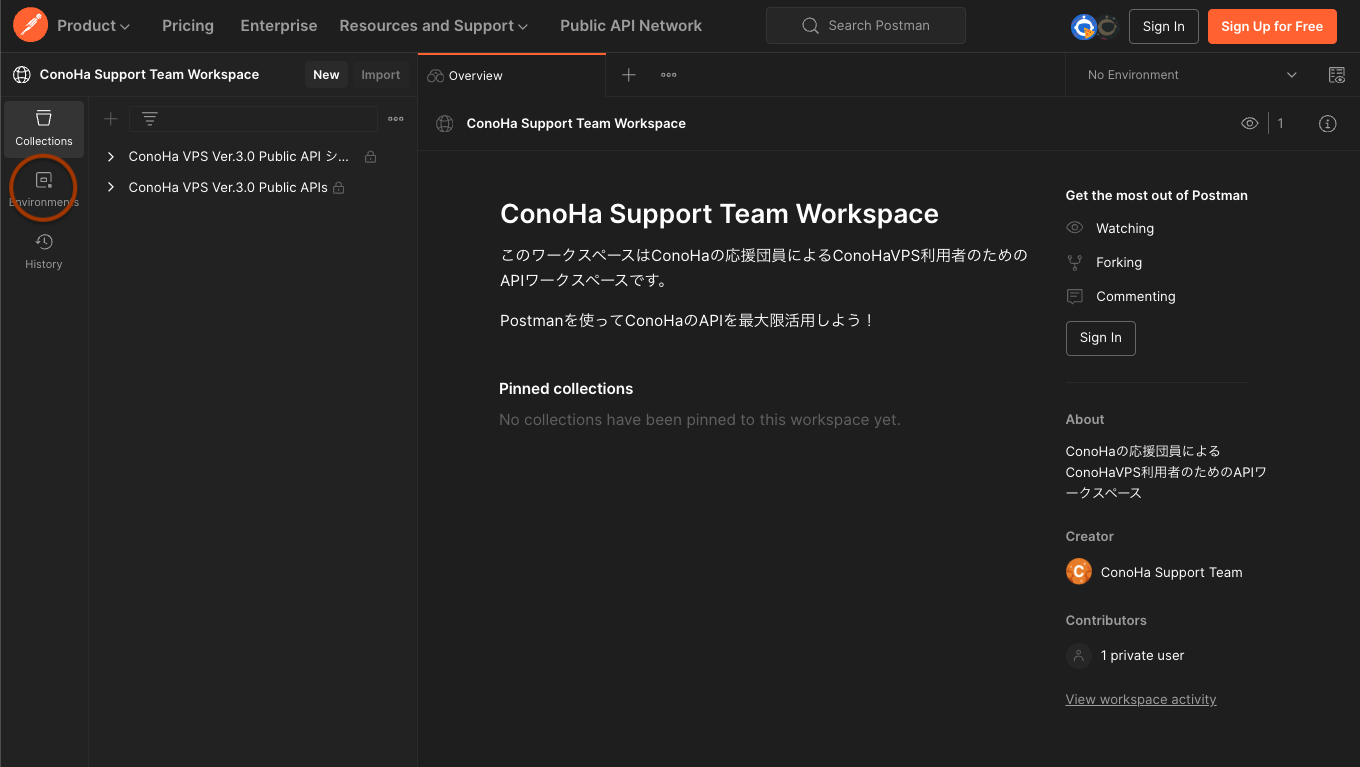Select ConoHa VPS Ver.3.0 Public API シ... row
Screen dimensions: 1360x767
[253, 157]
